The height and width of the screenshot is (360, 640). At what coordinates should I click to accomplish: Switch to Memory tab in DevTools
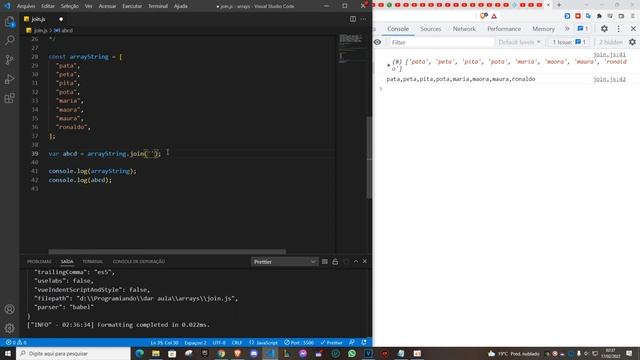(x=543, y=29)
